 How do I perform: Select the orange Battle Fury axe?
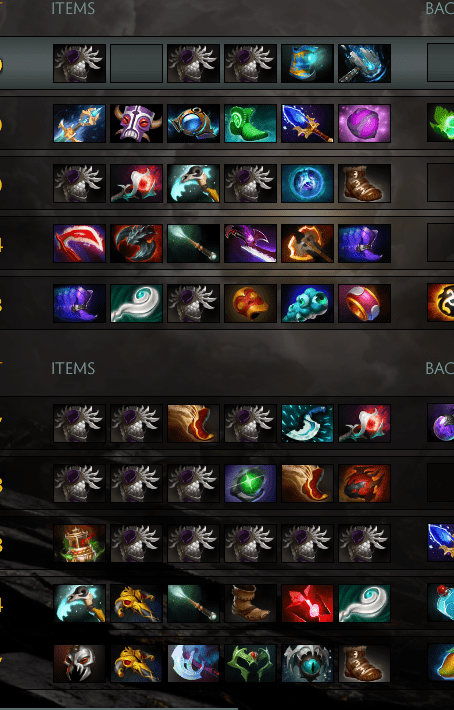[x=307, y=244]
